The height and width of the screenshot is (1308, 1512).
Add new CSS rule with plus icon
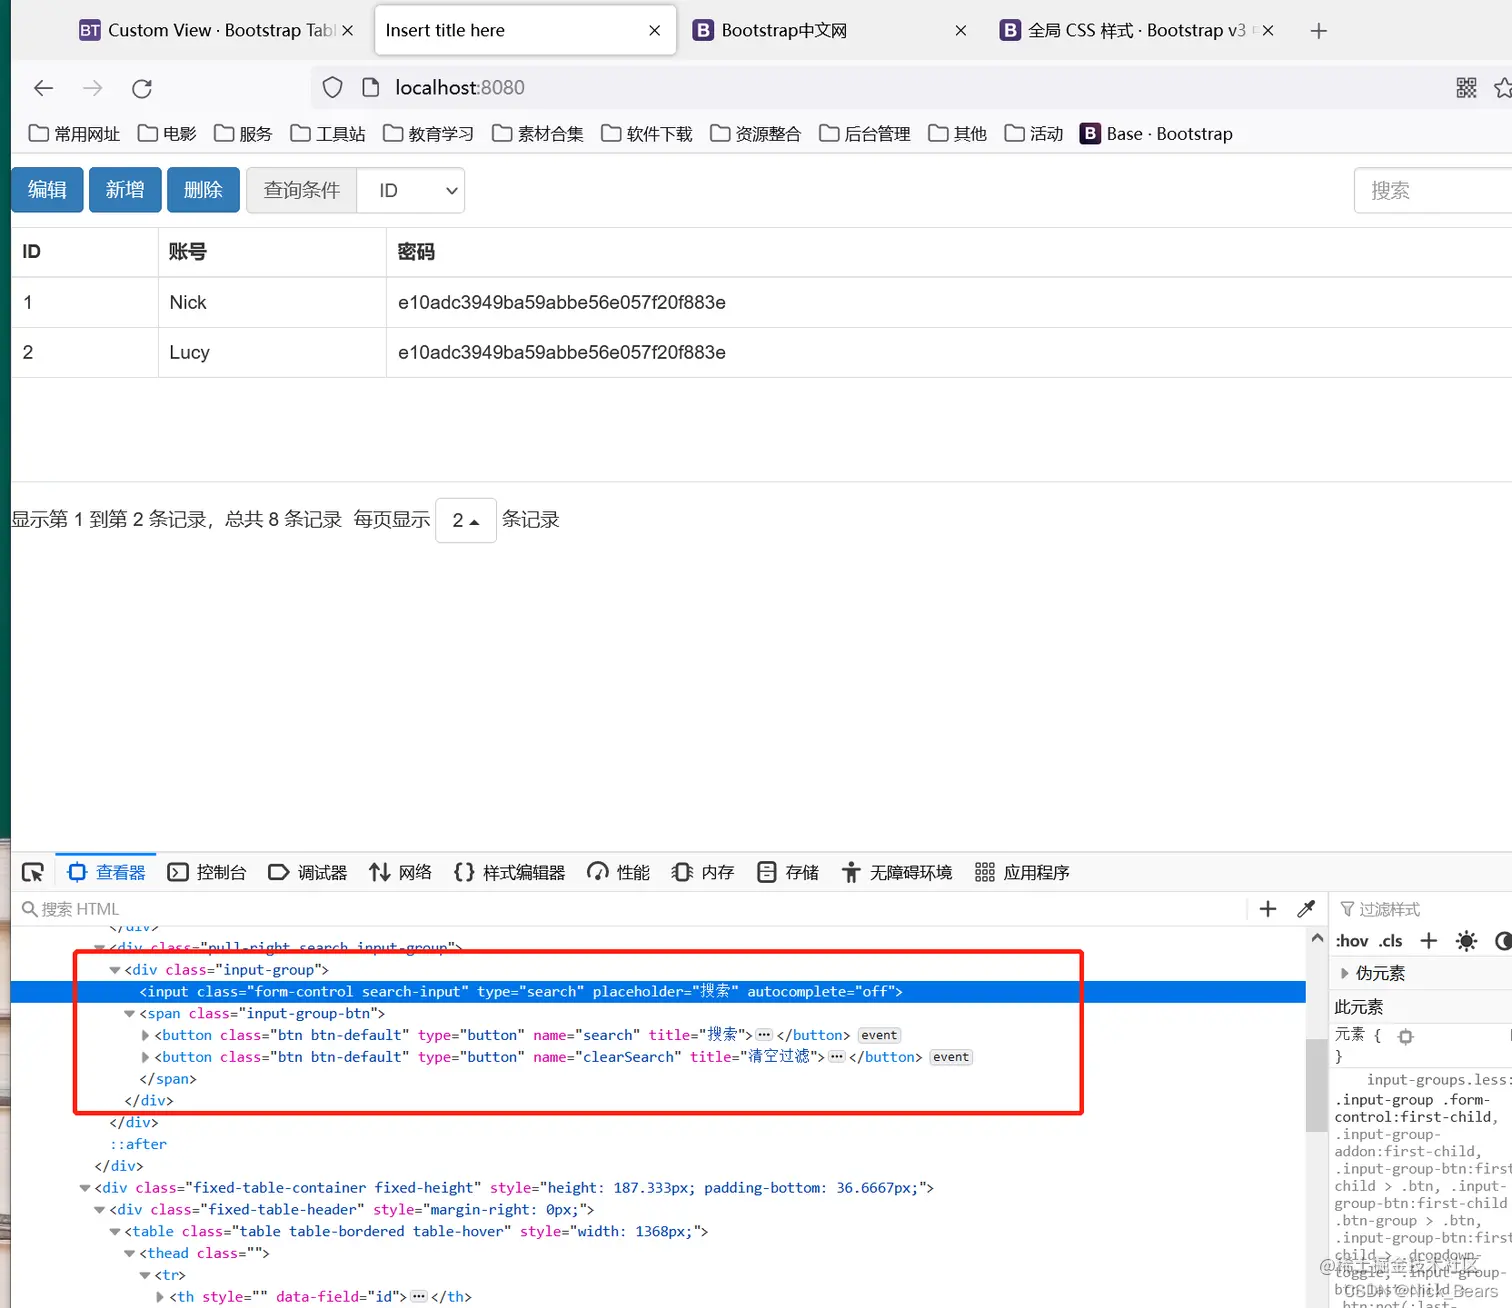(1429, 941)
